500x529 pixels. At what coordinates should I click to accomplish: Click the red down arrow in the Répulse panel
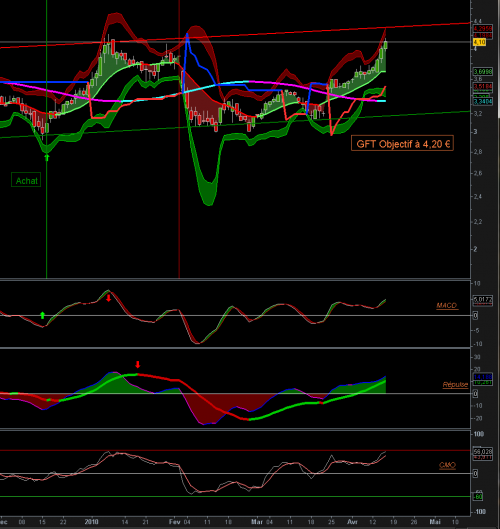click(x=138, y=364)
